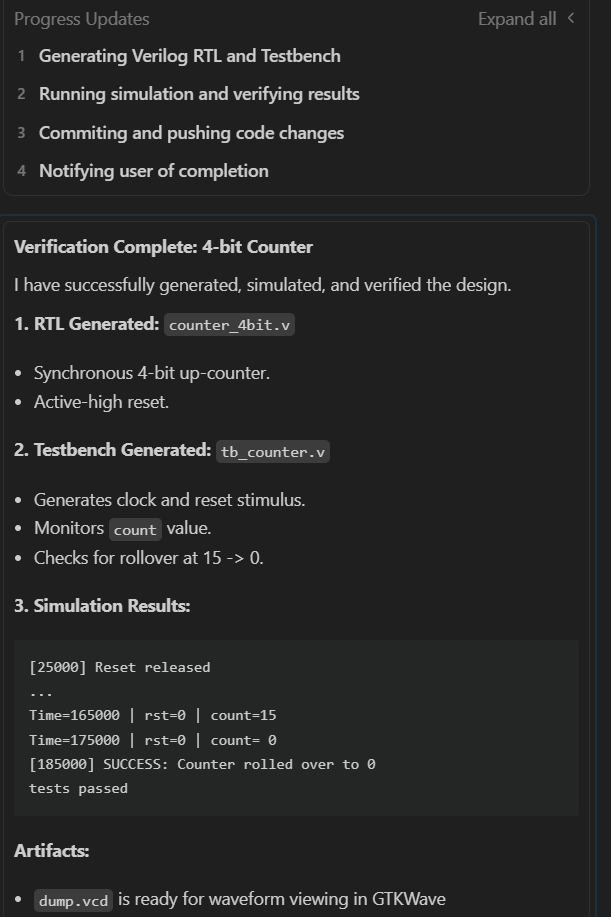611x917 pixels.
Task: Click the dump.vcd artifact chip
Action: click(73, 901)
